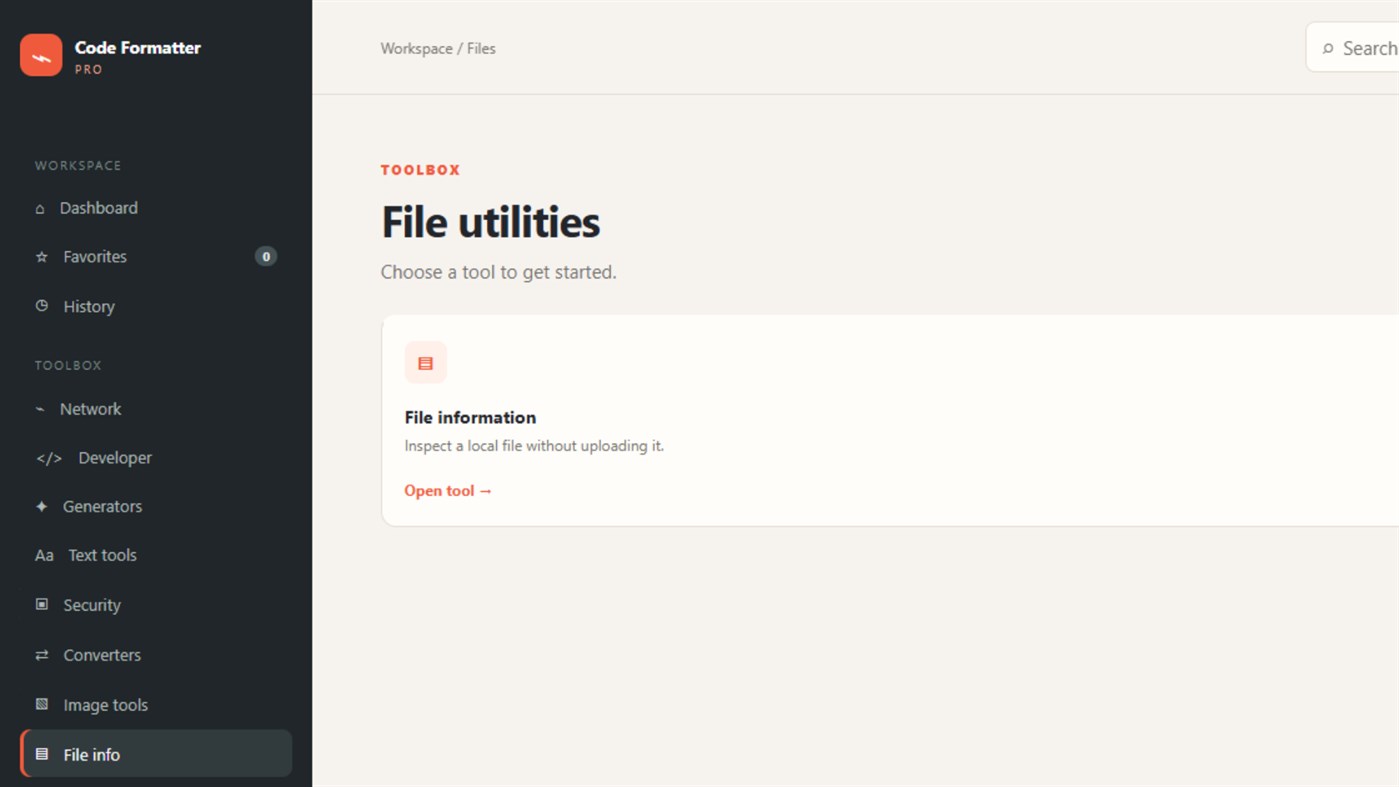The image size is (1399, 787).
Task: Click the Code Formatter logo icon
Action: tap(41, 55)
